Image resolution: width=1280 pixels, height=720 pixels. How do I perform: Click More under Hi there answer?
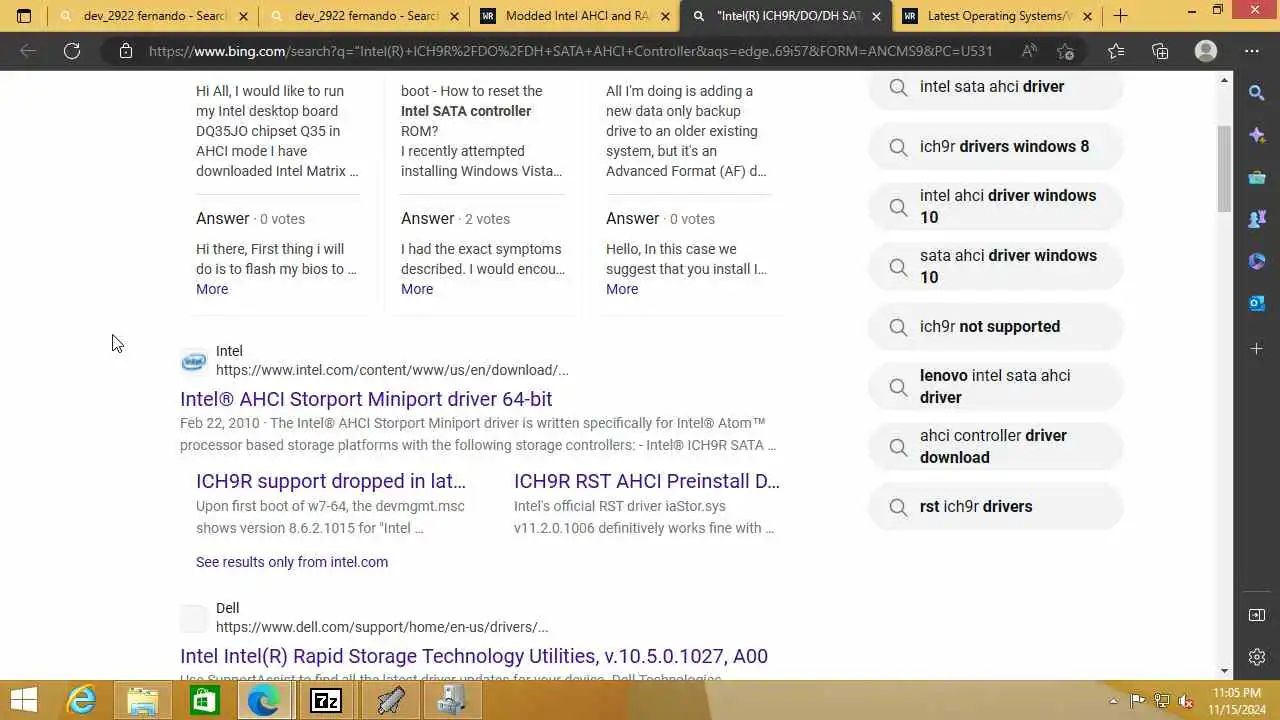(212, 289)
